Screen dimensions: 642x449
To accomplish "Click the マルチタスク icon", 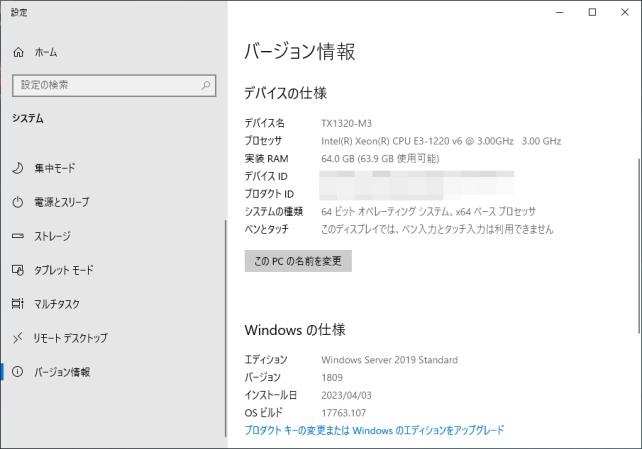I will (x=18, y=304).
